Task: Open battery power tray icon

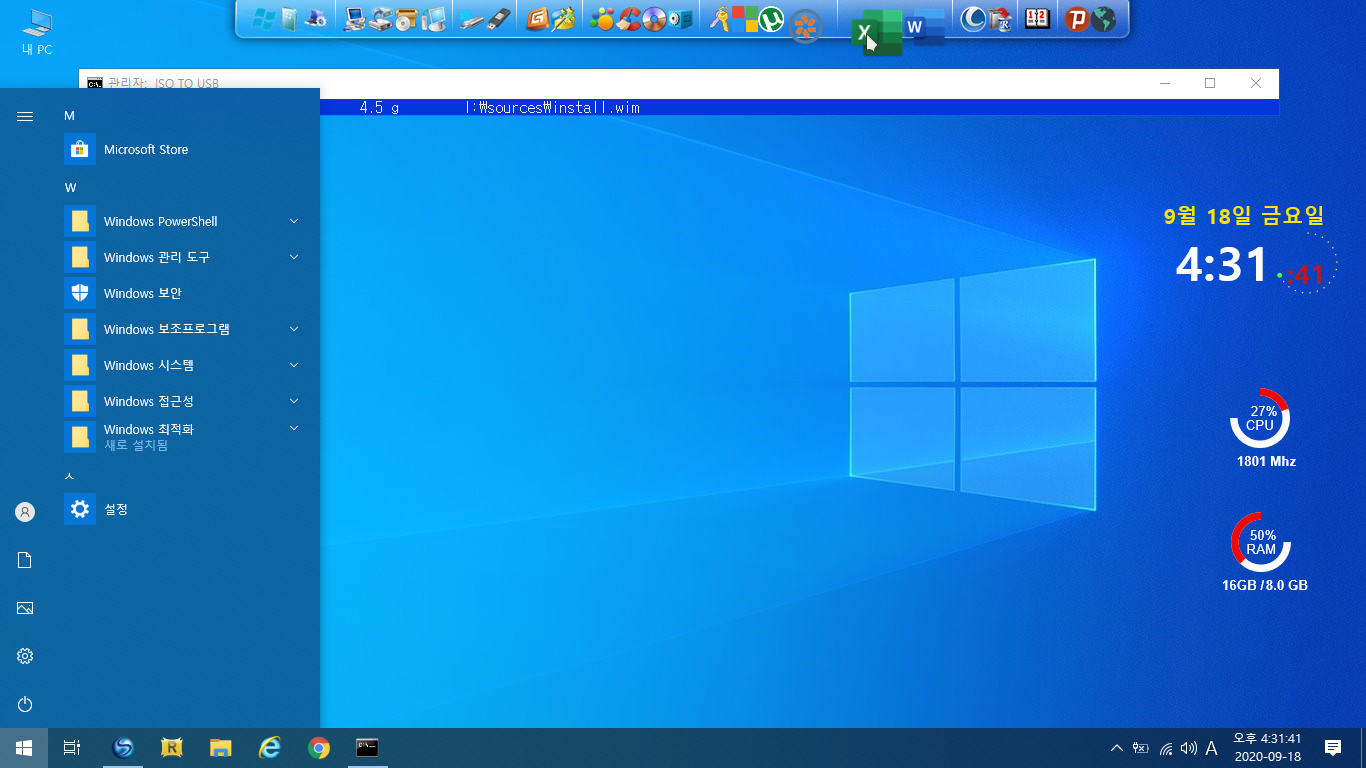Action: click(1141, 747)
